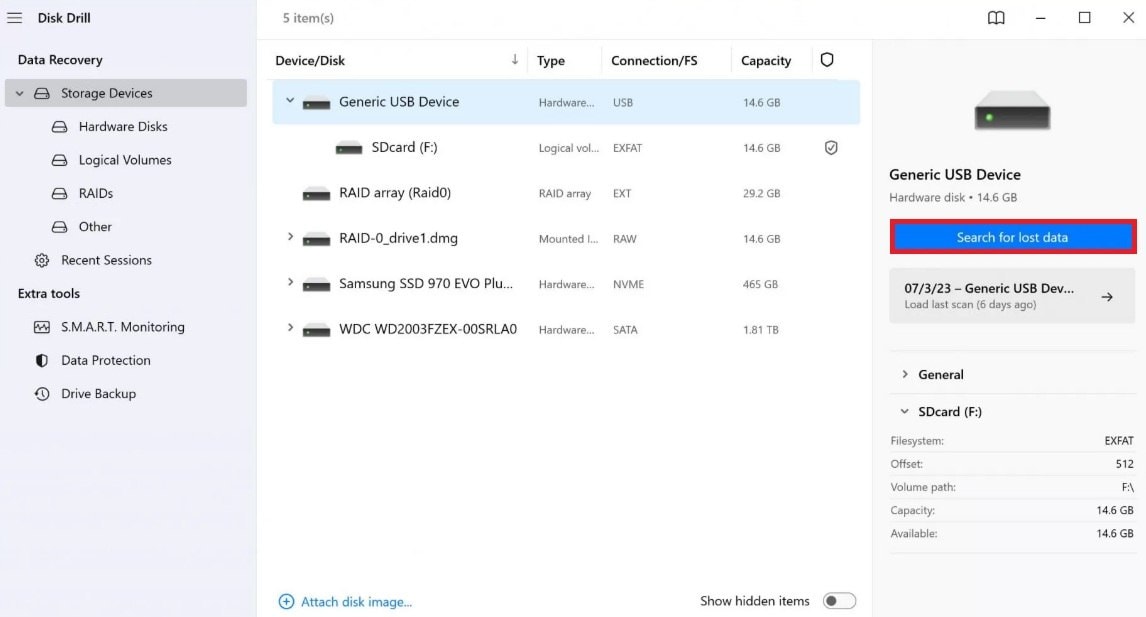The height and width of the screenshot is (617, 1146).
Task: Click the protection shield column header icon
Action: point(827,60)
